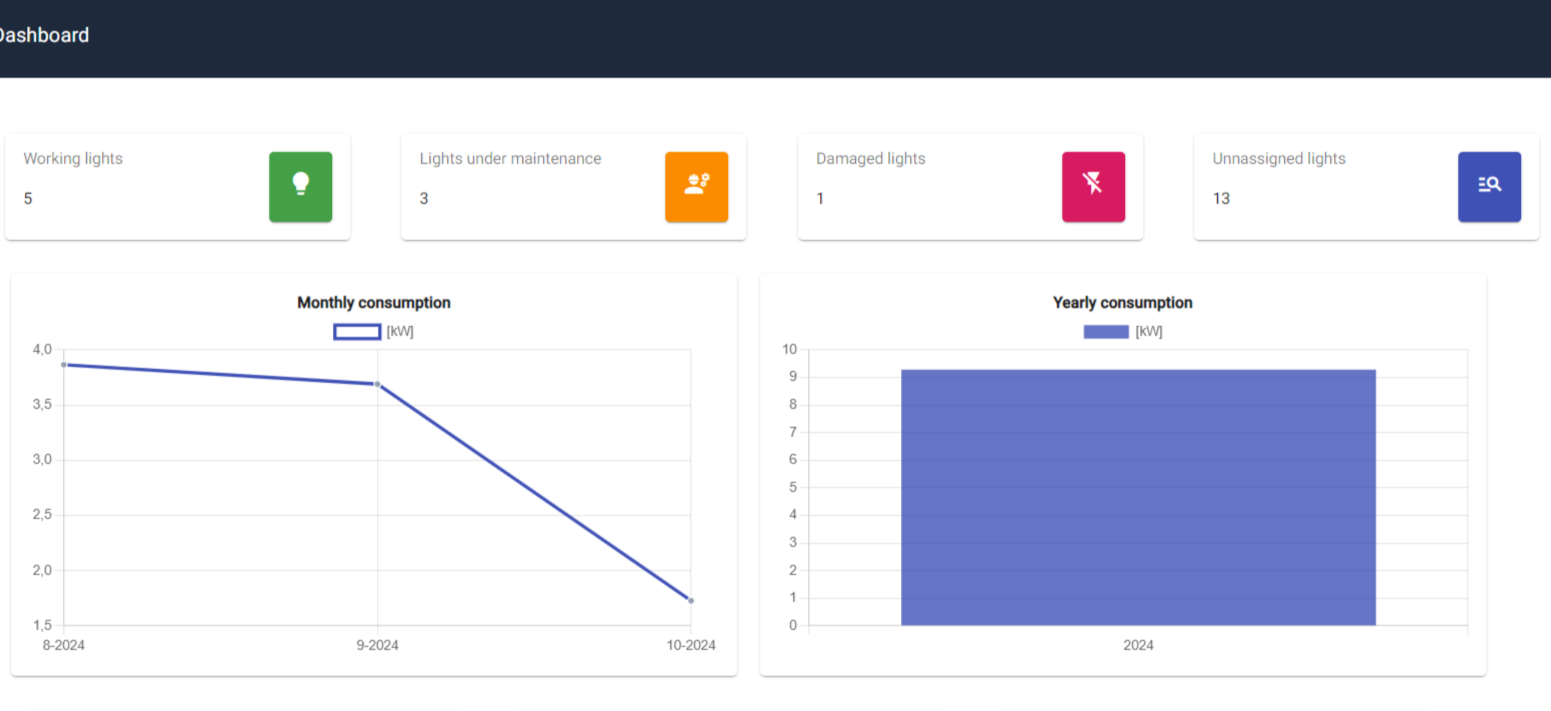
Task: Open the Damaged lights card label
Action: (870, 159)
